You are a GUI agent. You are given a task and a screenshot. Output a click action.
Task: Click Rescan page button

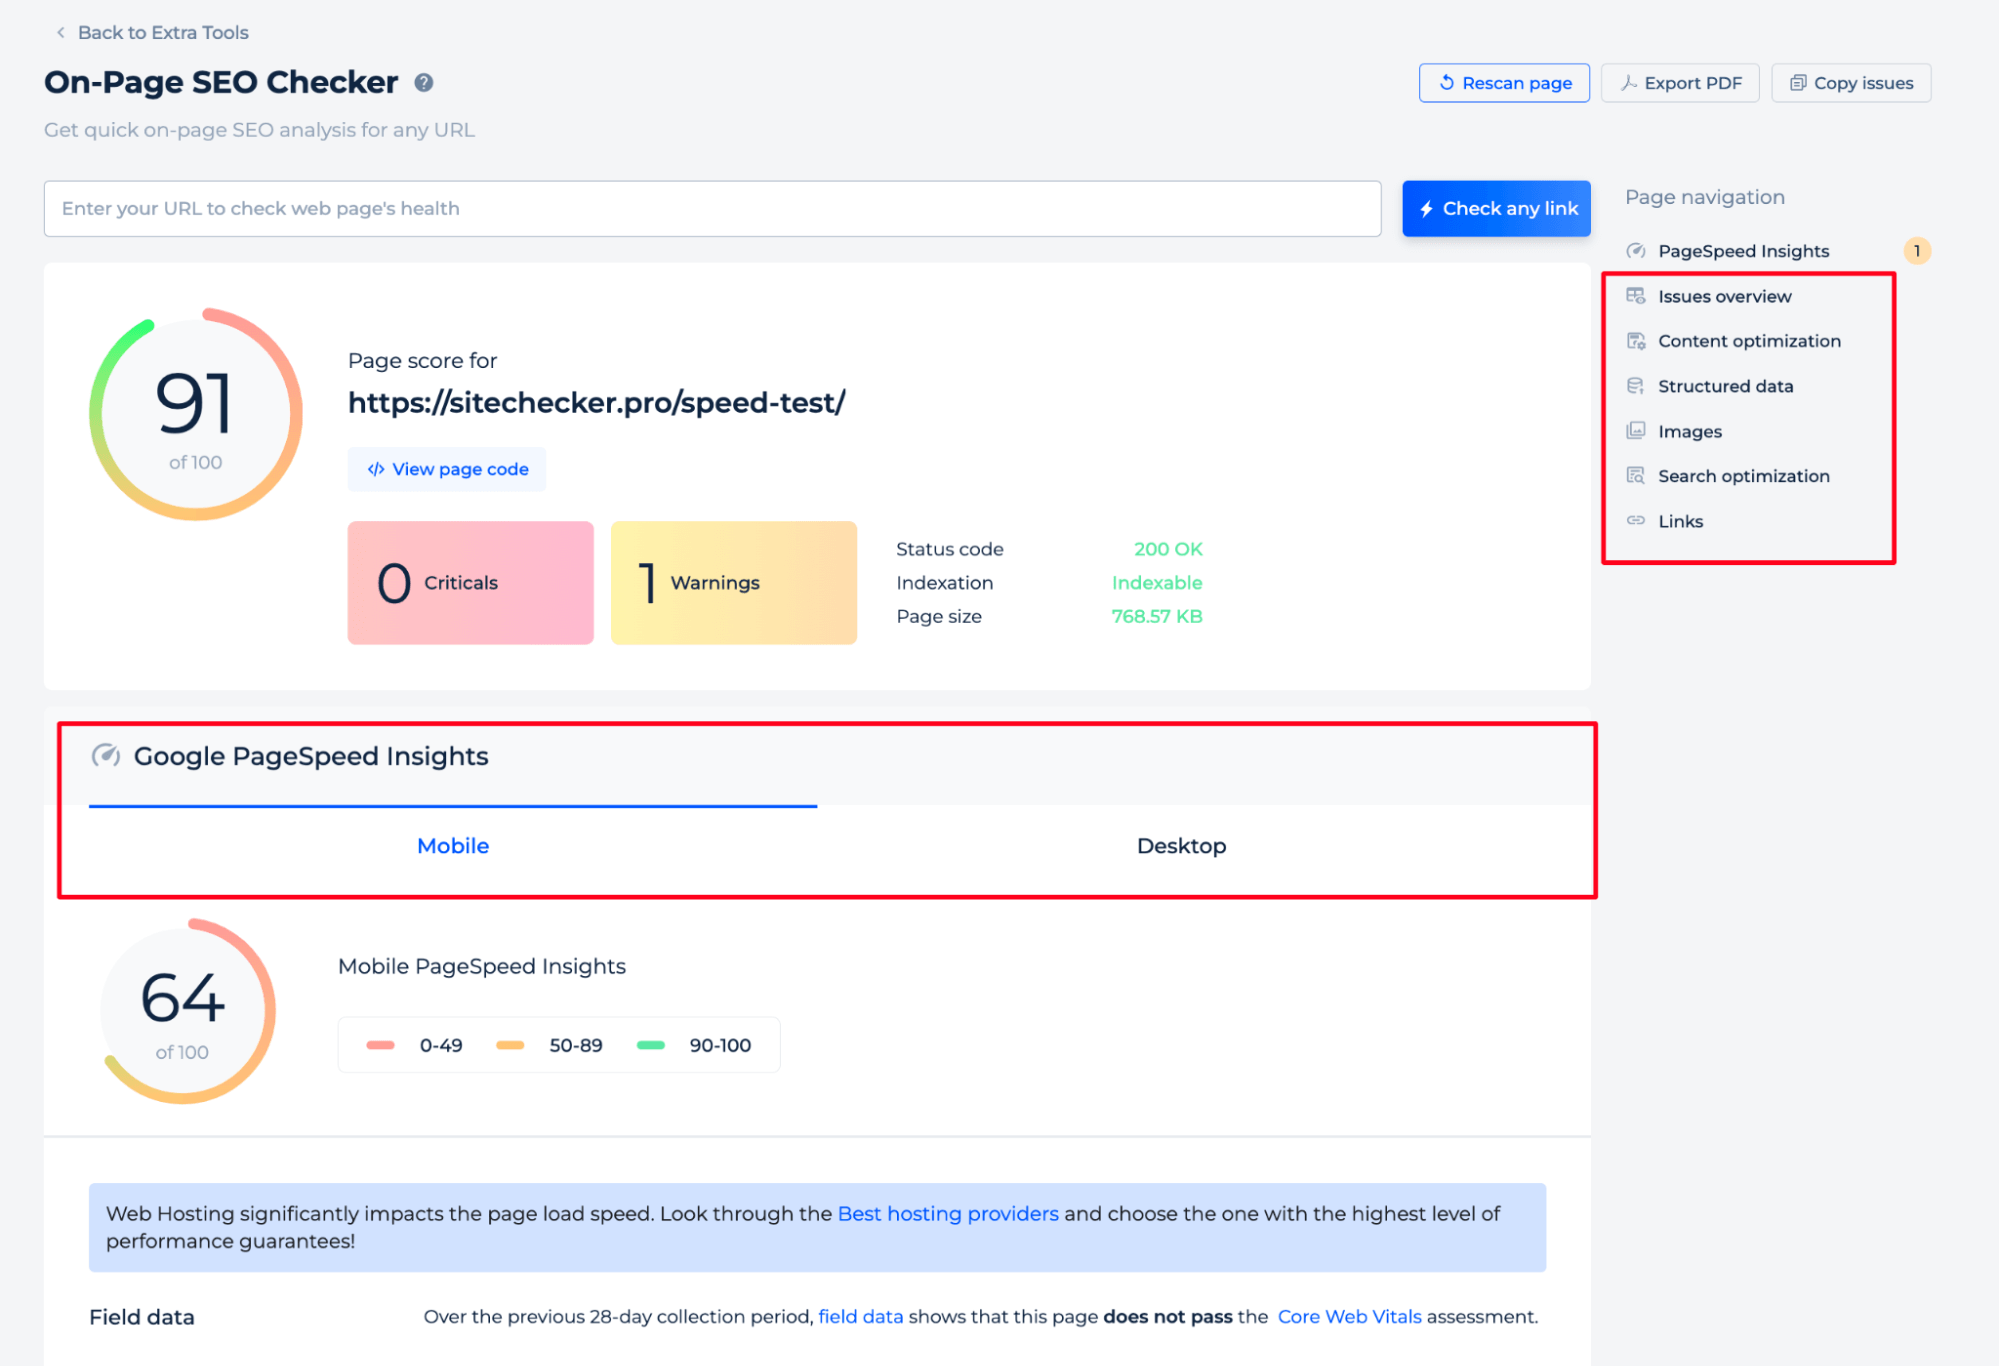(1504, 83)
